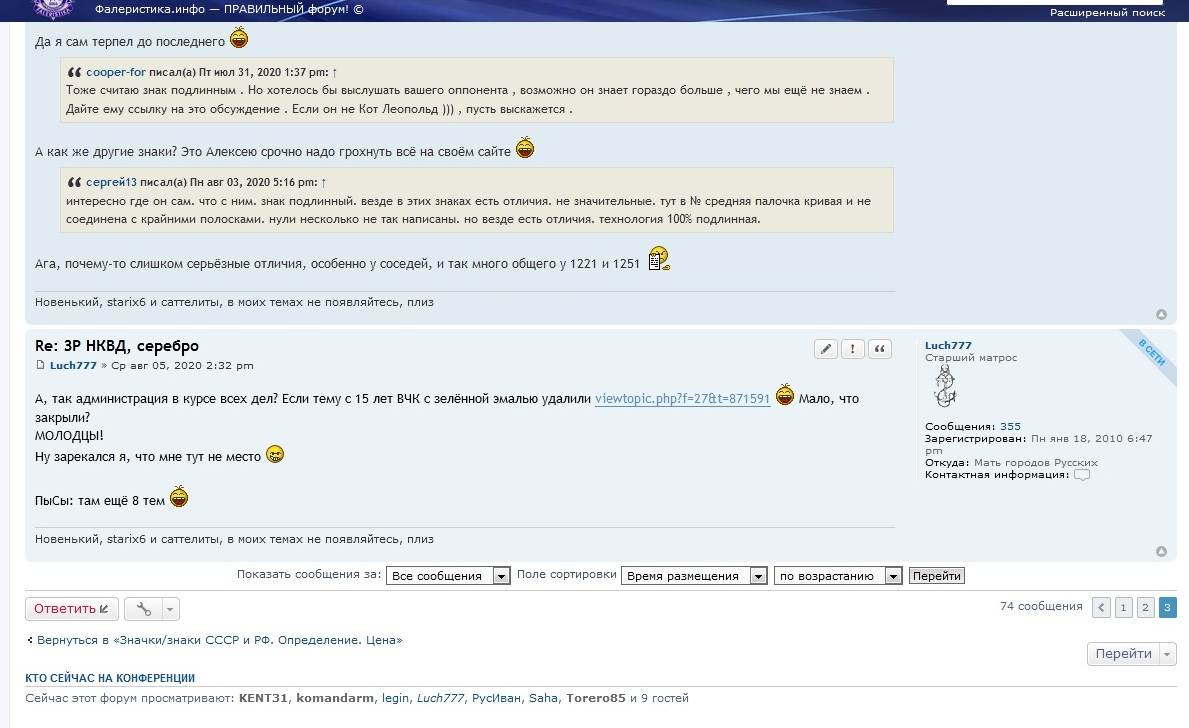The width and height of the screenshot is (1189, 728).
Task: Click the report post exclamation icon
Action: [x=853, y=349]
